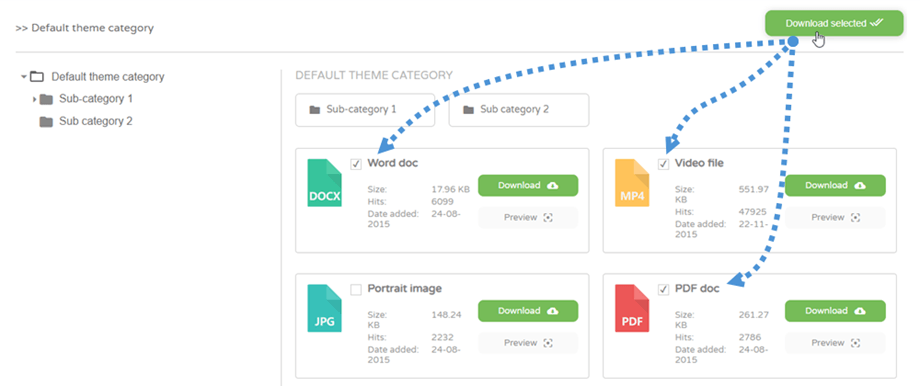
Task: Click the cloud download icon for Video file
Action: coord(859,185)
